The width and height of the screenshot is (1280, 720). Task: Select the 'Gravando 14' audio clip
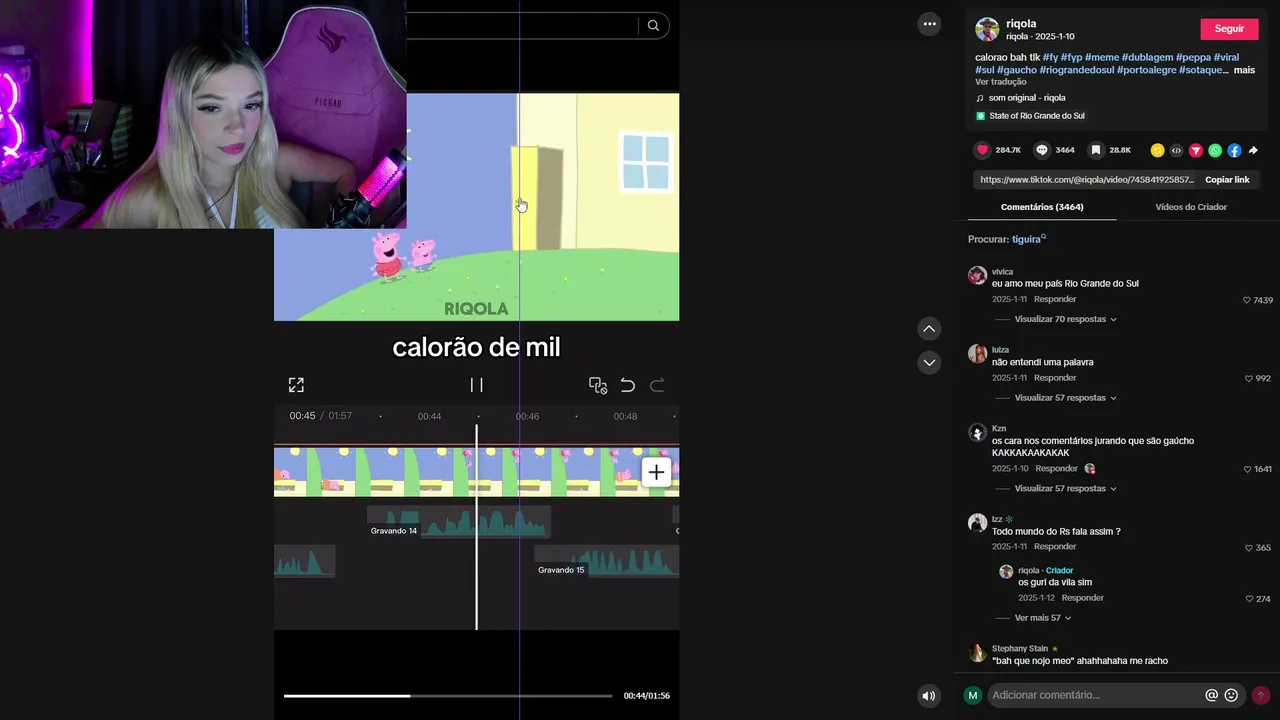(x=458, y=522)
